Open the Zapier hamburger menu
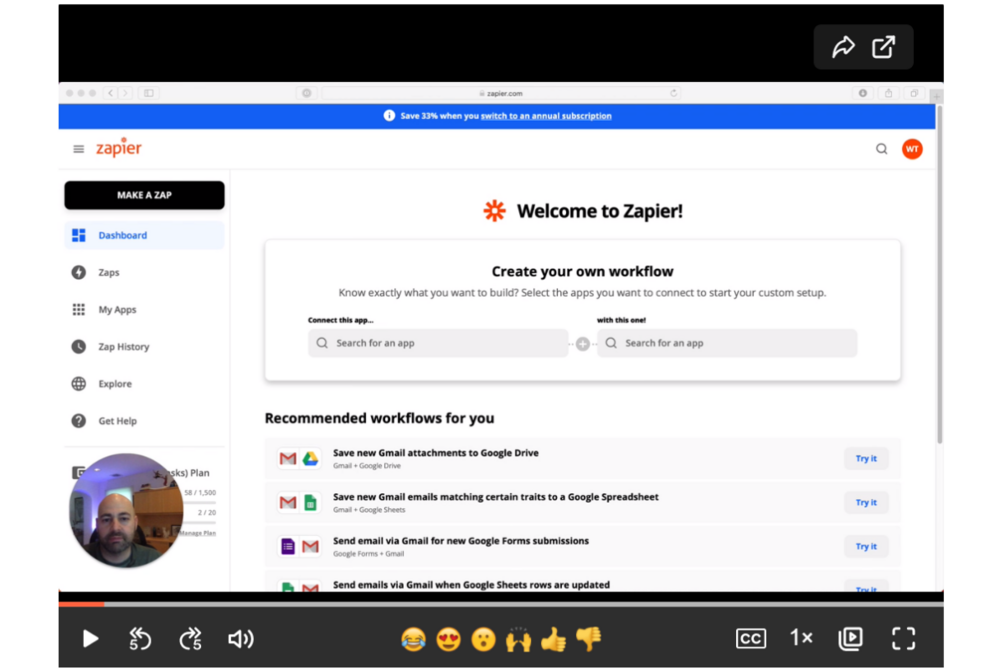 tap(78, 149)
